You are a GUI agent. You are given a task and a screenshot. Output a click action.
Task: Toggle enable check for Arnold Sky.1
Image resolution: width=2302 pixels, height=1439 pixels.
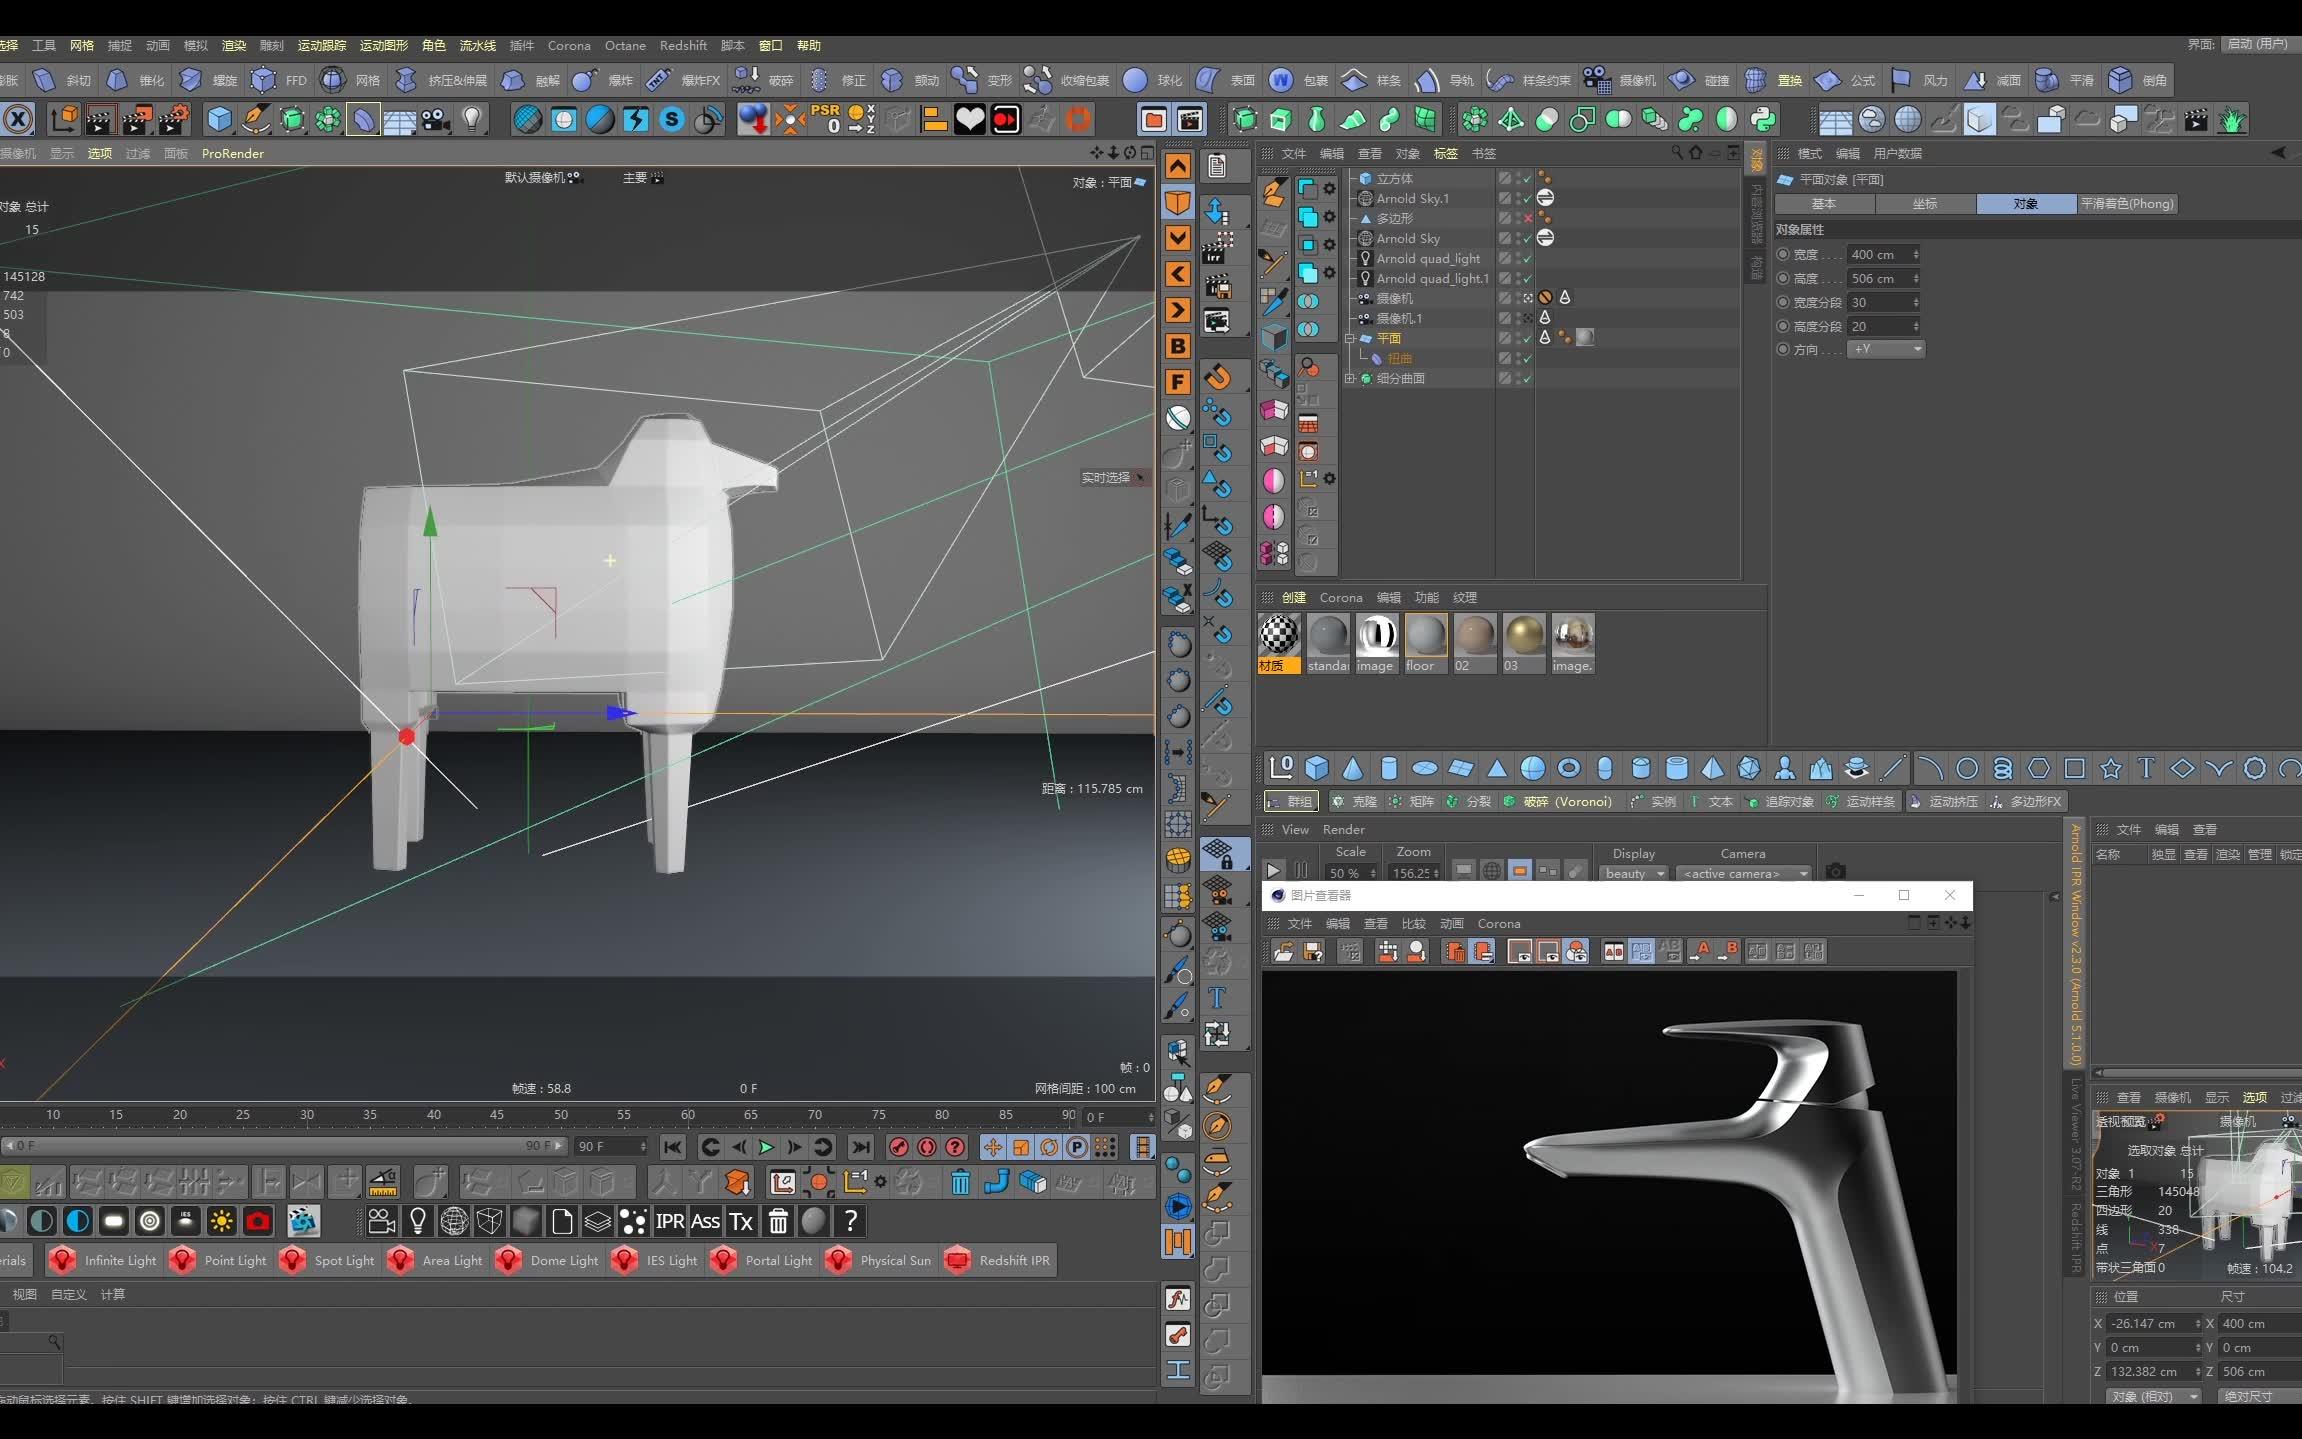1526,198
